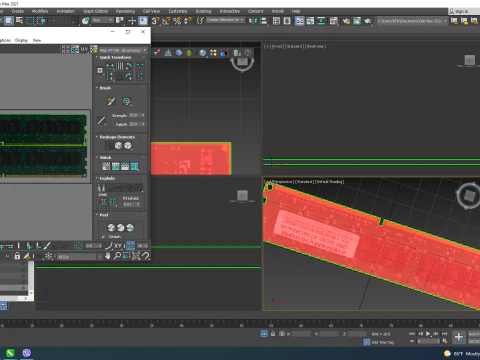480x360 pixels.
Task: Click the Align tool icon
Action: point(264,21)
